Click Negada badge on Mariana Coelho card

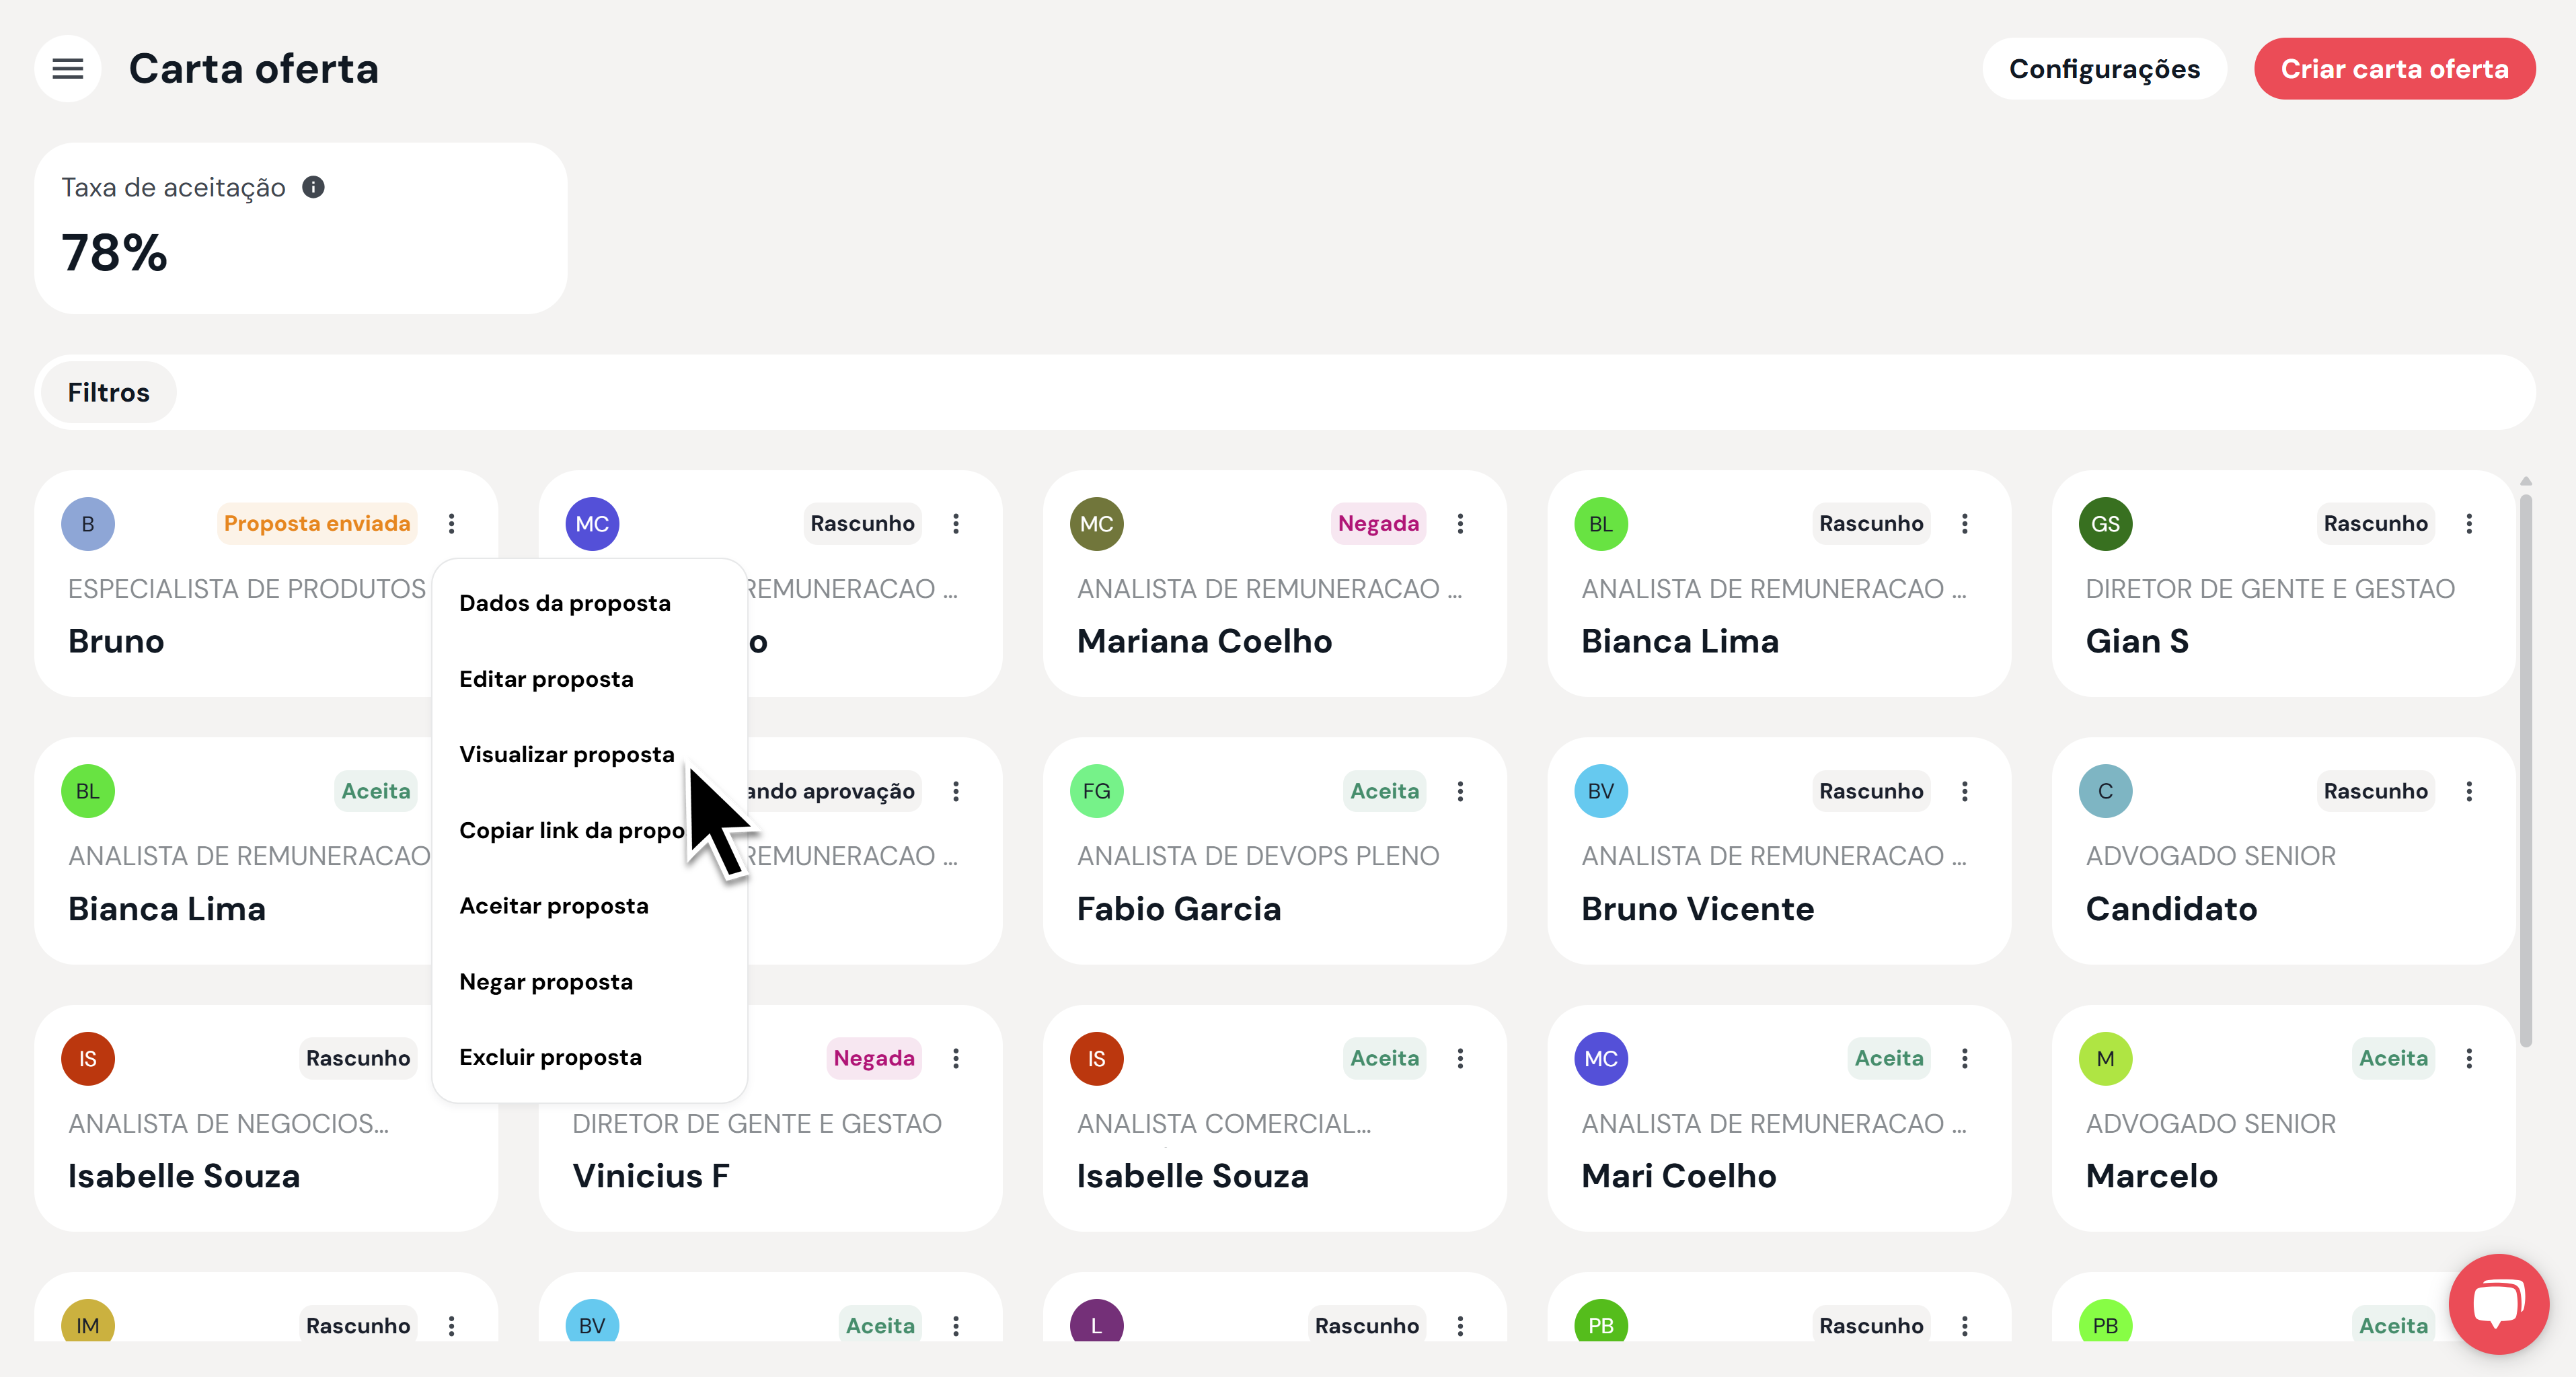click(x=1378, y=523)
